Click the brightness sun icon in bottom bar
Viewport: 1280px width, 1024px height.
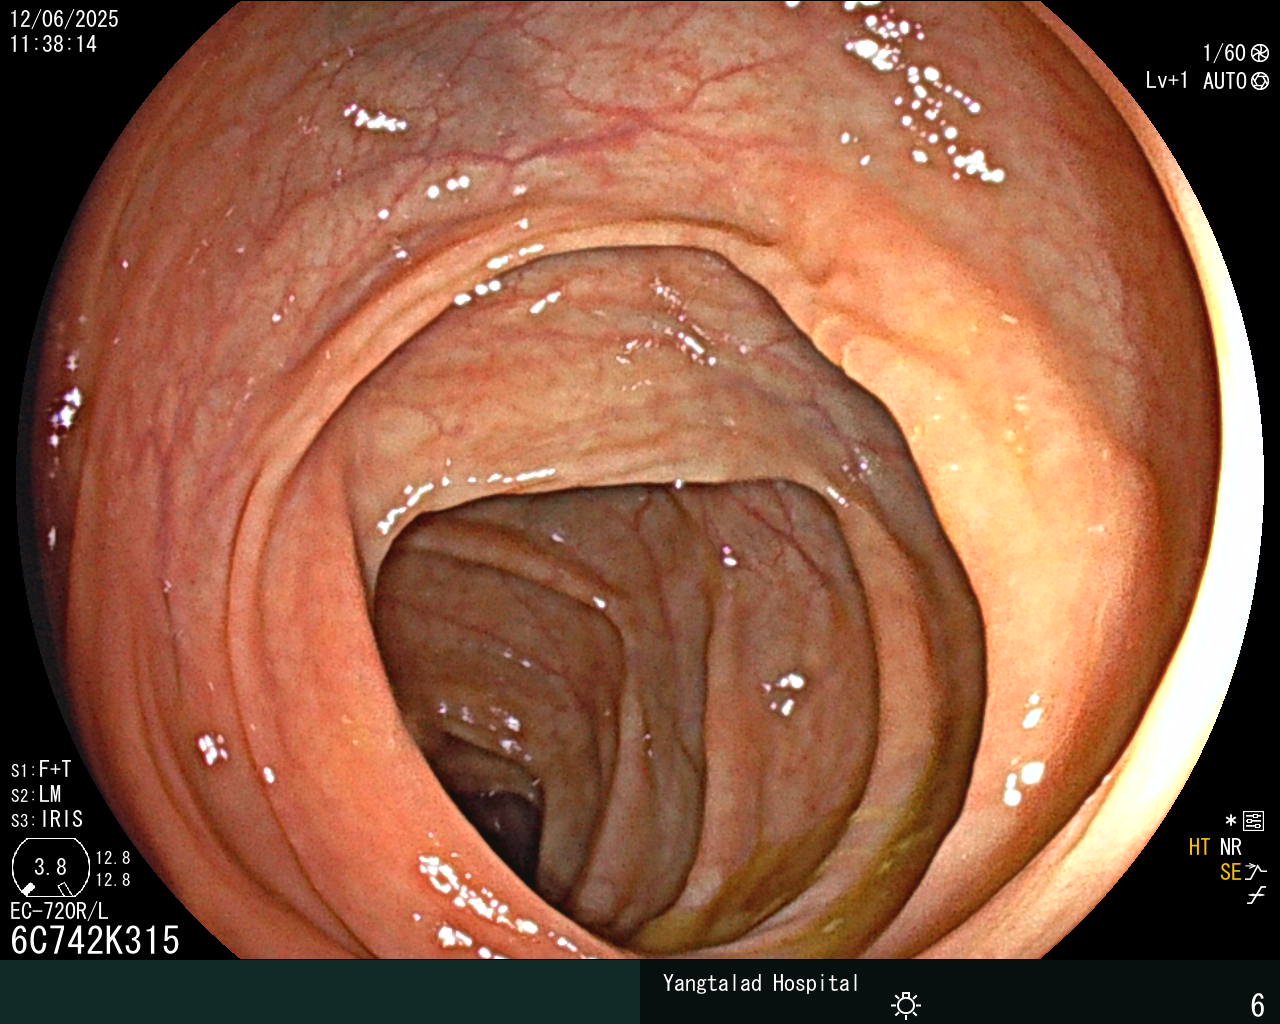pyautogui.click(x=906, y=1004)
